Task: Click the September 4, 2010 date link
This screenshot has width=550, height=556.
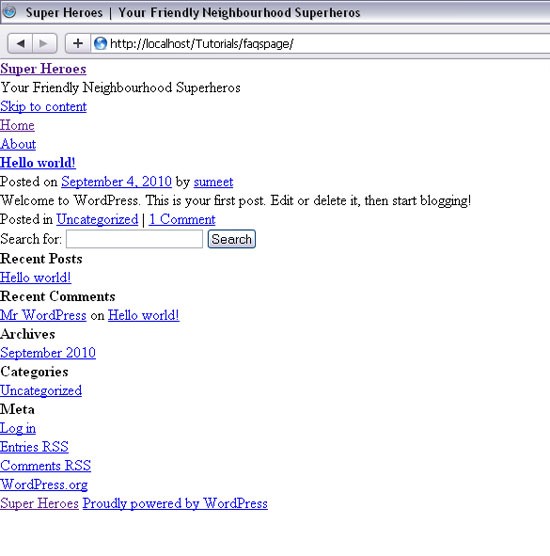Action: 116,182
